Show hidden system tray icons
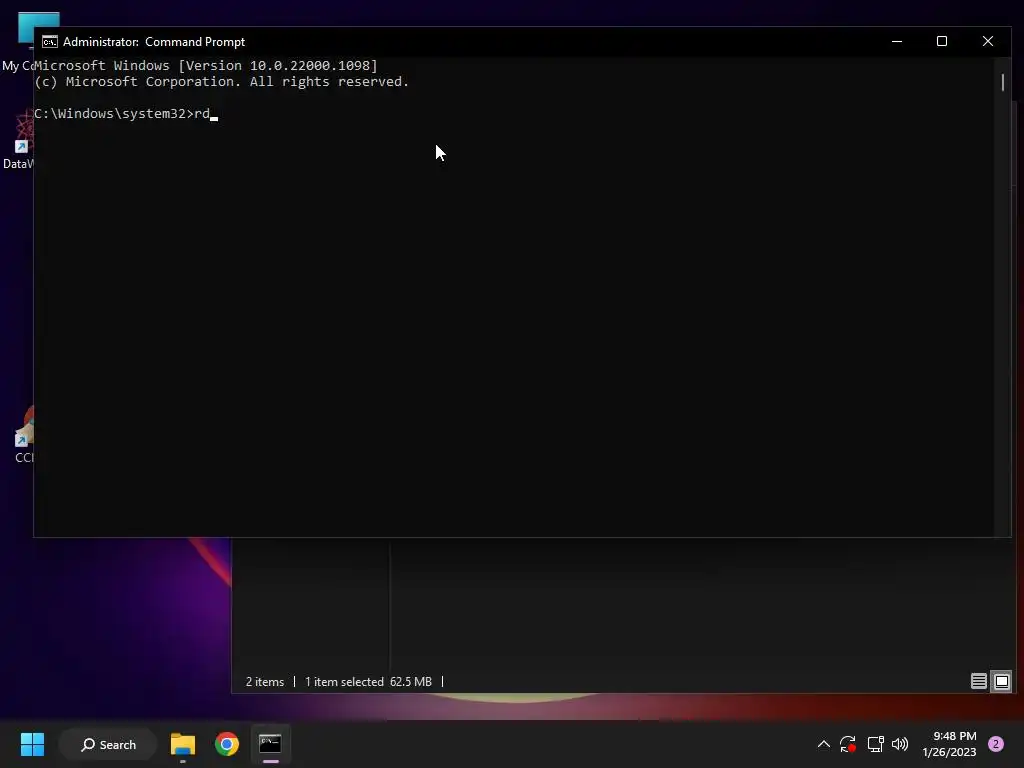Image resolution: width=1024 pixels, height=768 pixels. point(824,744)
